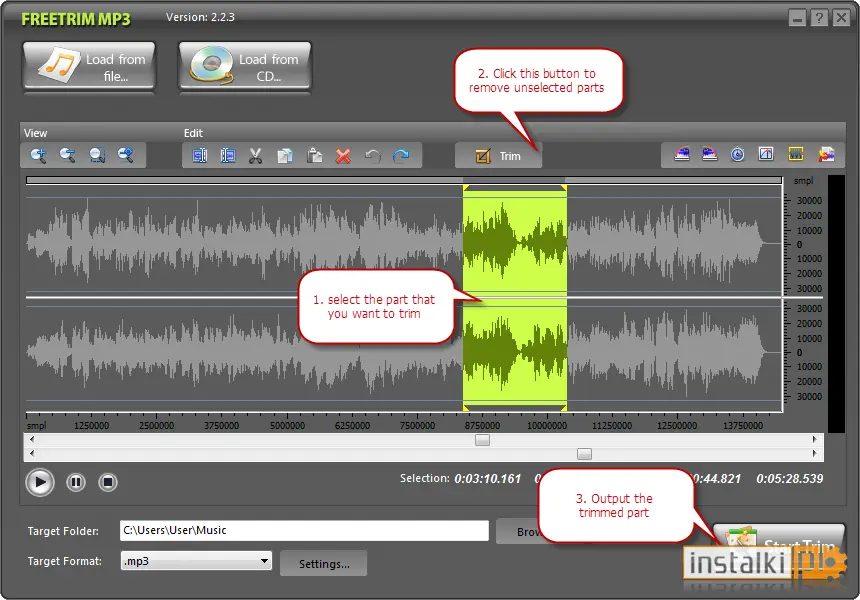Click the 13750000 sample tick label
This screenshot has width=860, height=600.
tap(743, 426)
